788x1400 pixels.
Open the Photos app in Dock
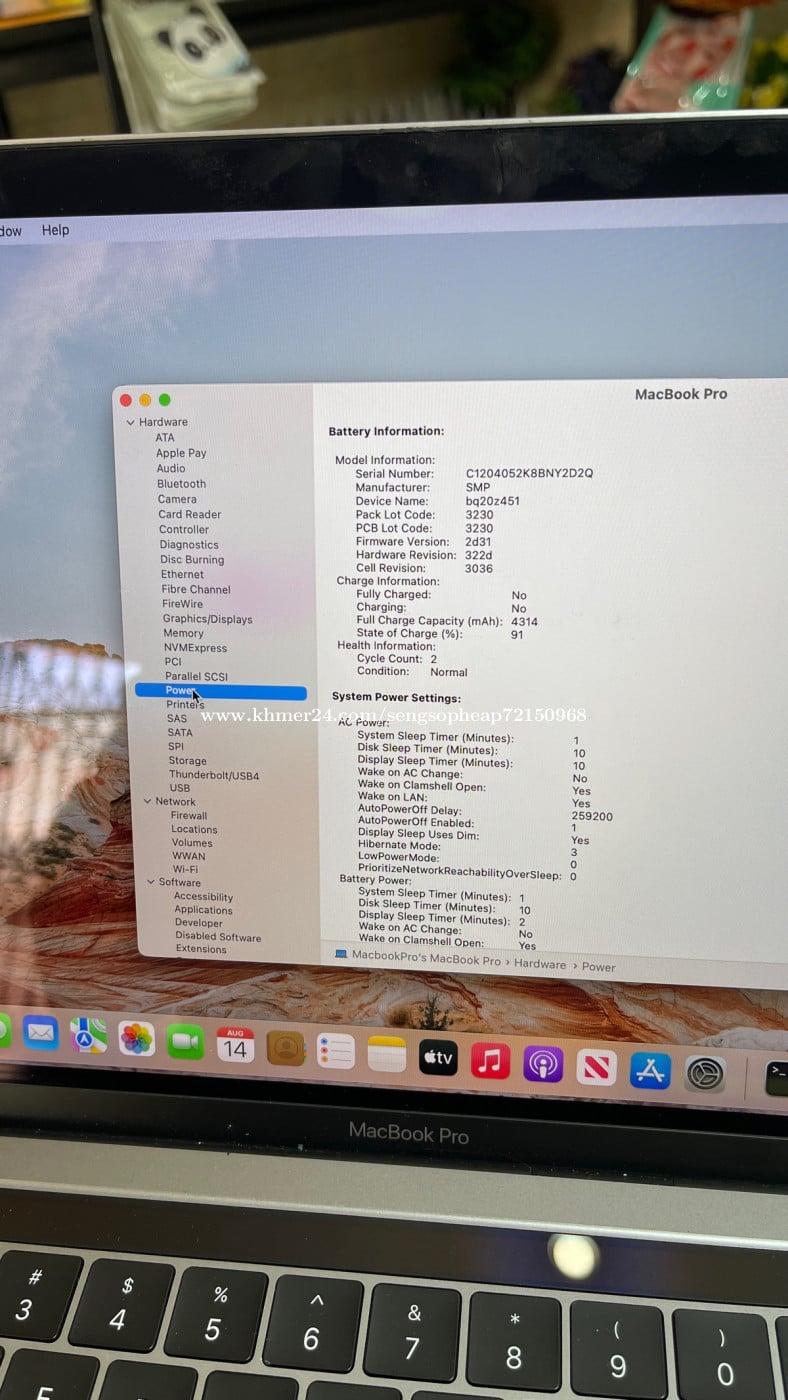(x=136, y=1038)
